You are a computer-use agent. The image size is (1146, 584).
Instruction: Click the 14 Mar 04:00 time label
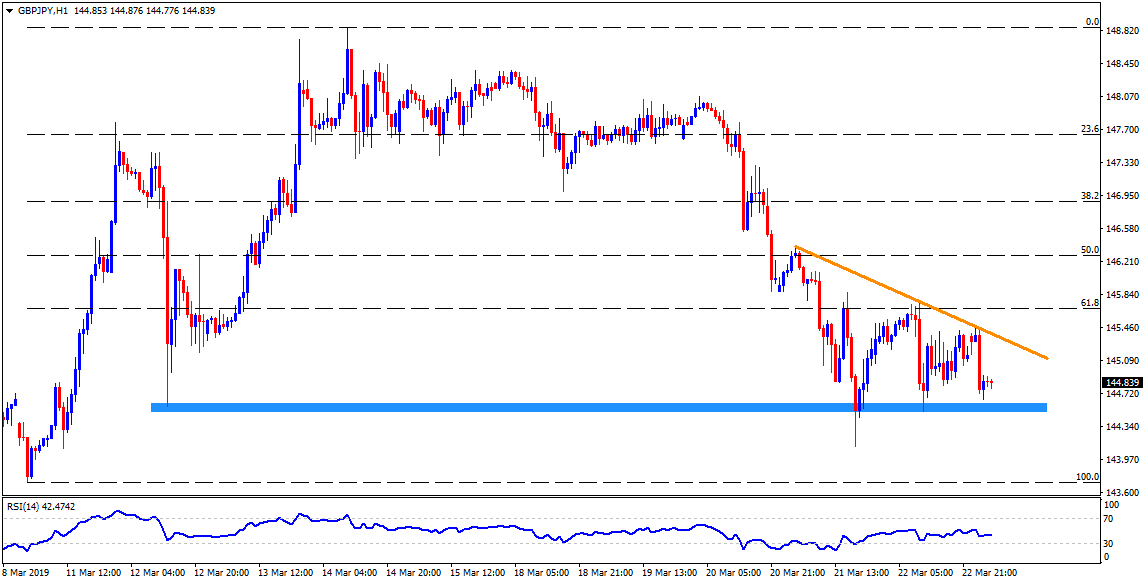pyautogui.click(x=348, y=574)
